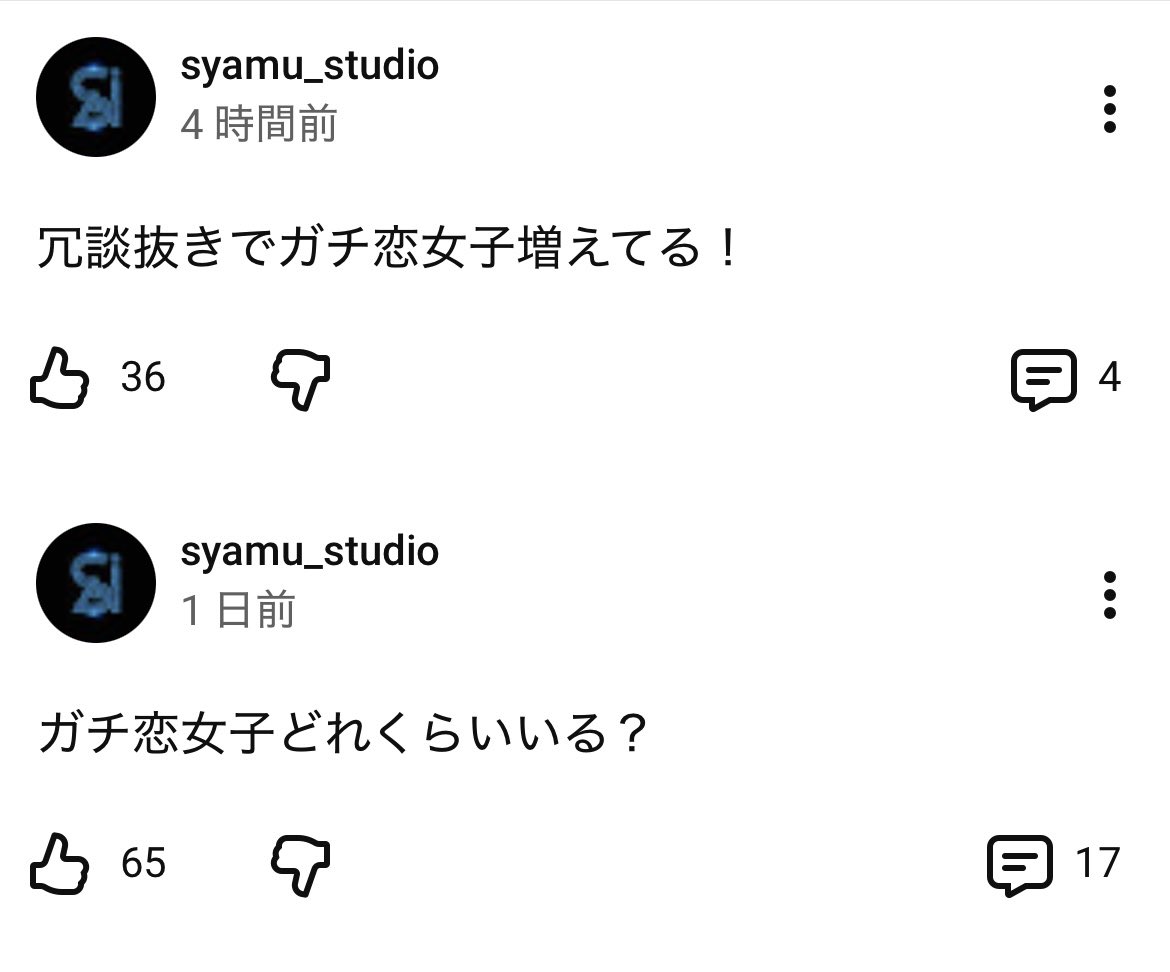Viewport: 1170px width, 972px height.
Task: Open comments on the 1日前 post
Action: click(x=1020, y=865)
